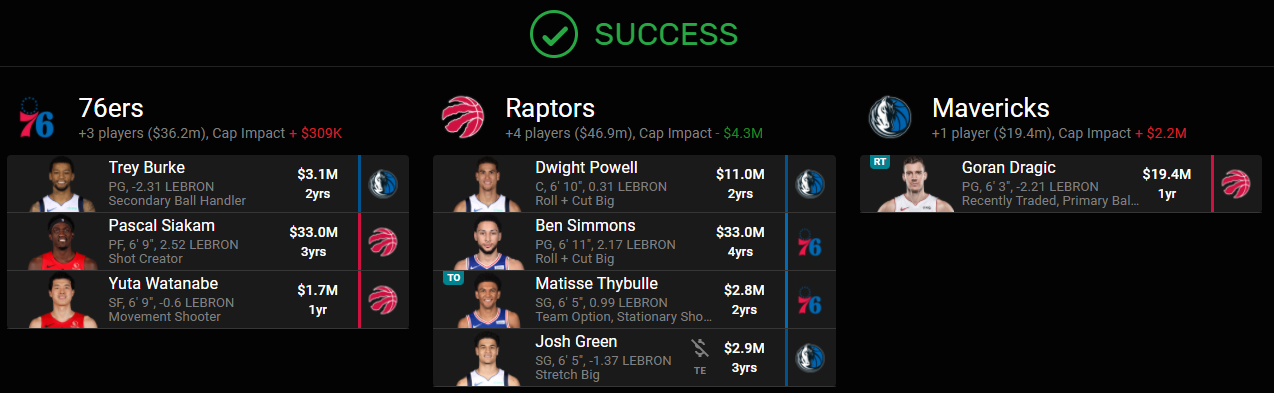Click Raptors logo in Pascal Siakam row
This screenshot has width=1274, height=394.
pyautogui.click(x=384, y=242)
